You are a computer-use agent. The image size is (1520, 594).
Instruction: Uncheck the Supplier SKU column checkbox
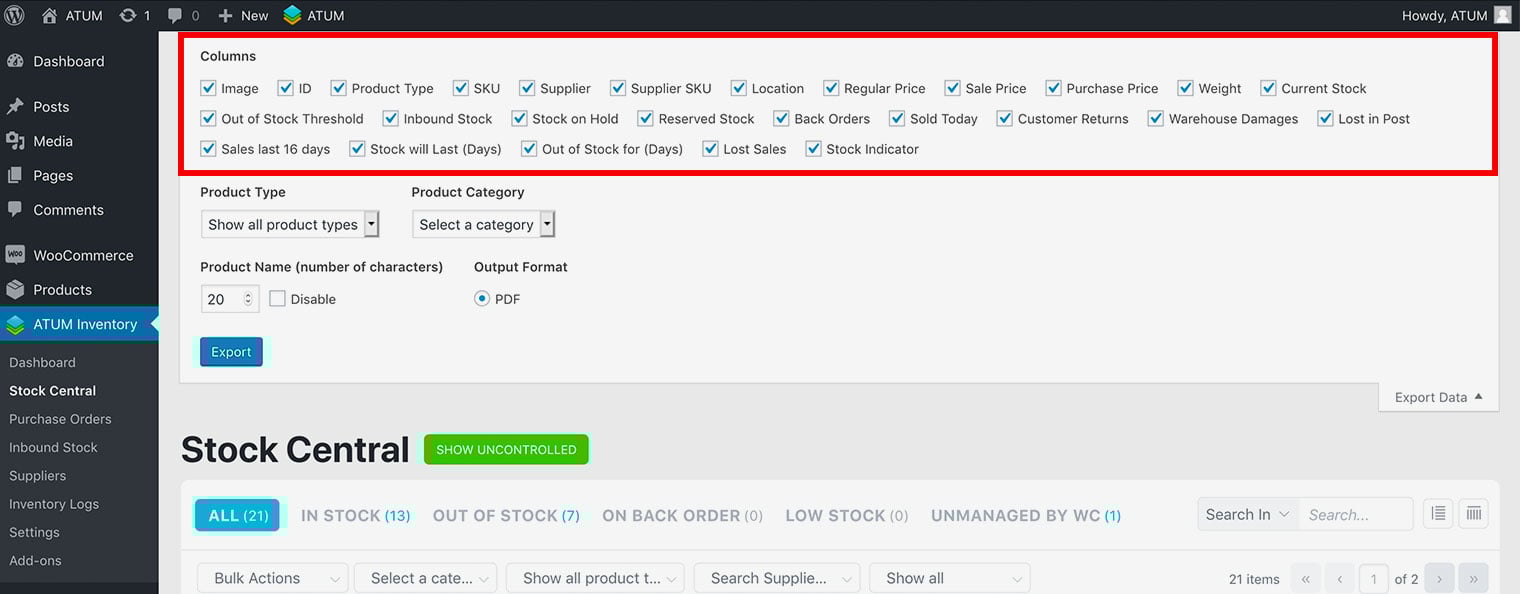618,88
